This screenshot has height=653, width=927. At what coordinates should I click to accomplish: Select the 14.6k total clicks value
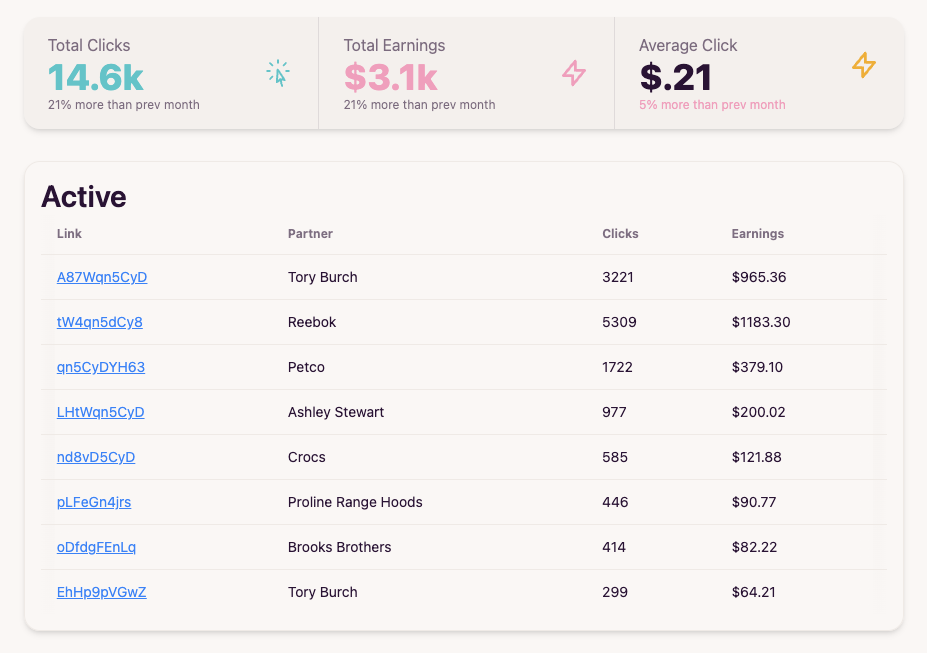95,77
